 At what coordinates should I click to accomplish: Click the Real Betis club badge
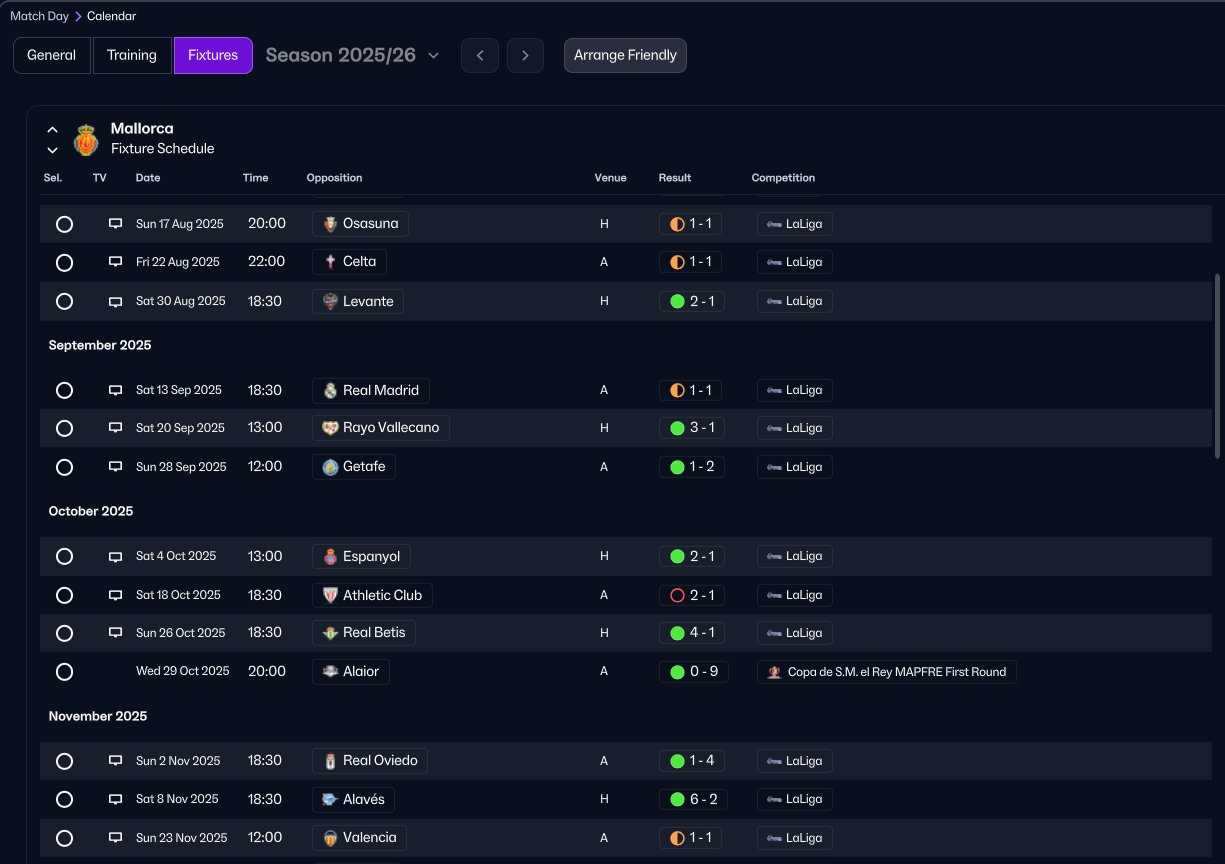330,633
